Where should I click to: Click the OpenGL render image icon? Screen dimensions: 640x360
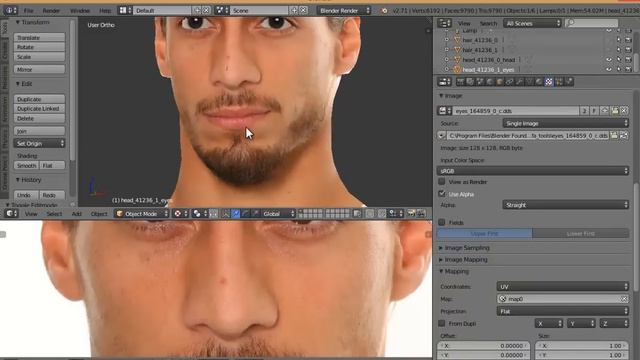point(411,213)
